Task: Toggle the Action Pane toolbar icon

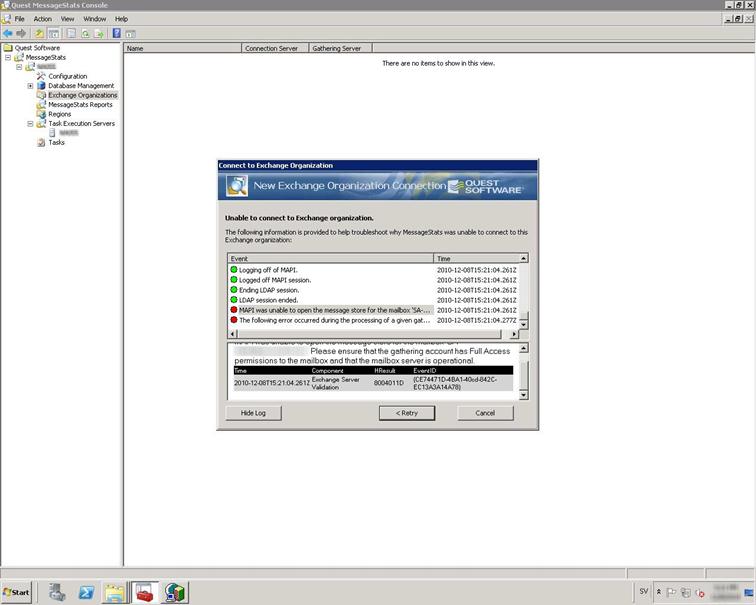Action: (x=130, y=34)
